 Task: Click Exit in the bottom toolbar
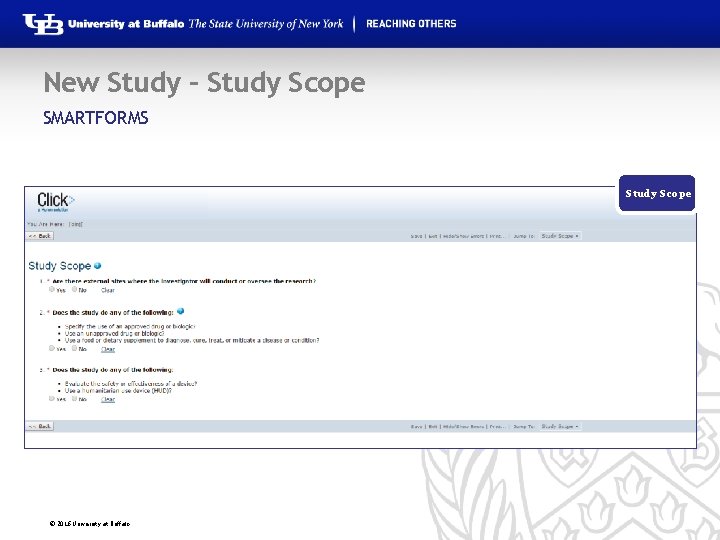click(x=433, y=427)
